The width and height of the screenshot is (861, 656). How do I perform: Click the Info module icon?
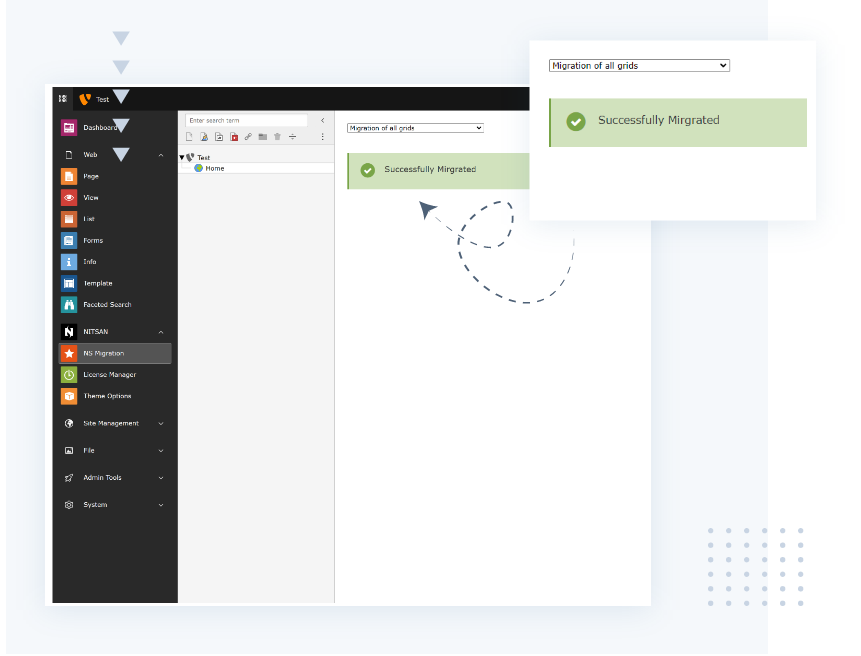pyautogui.click(x=69, y=262)
